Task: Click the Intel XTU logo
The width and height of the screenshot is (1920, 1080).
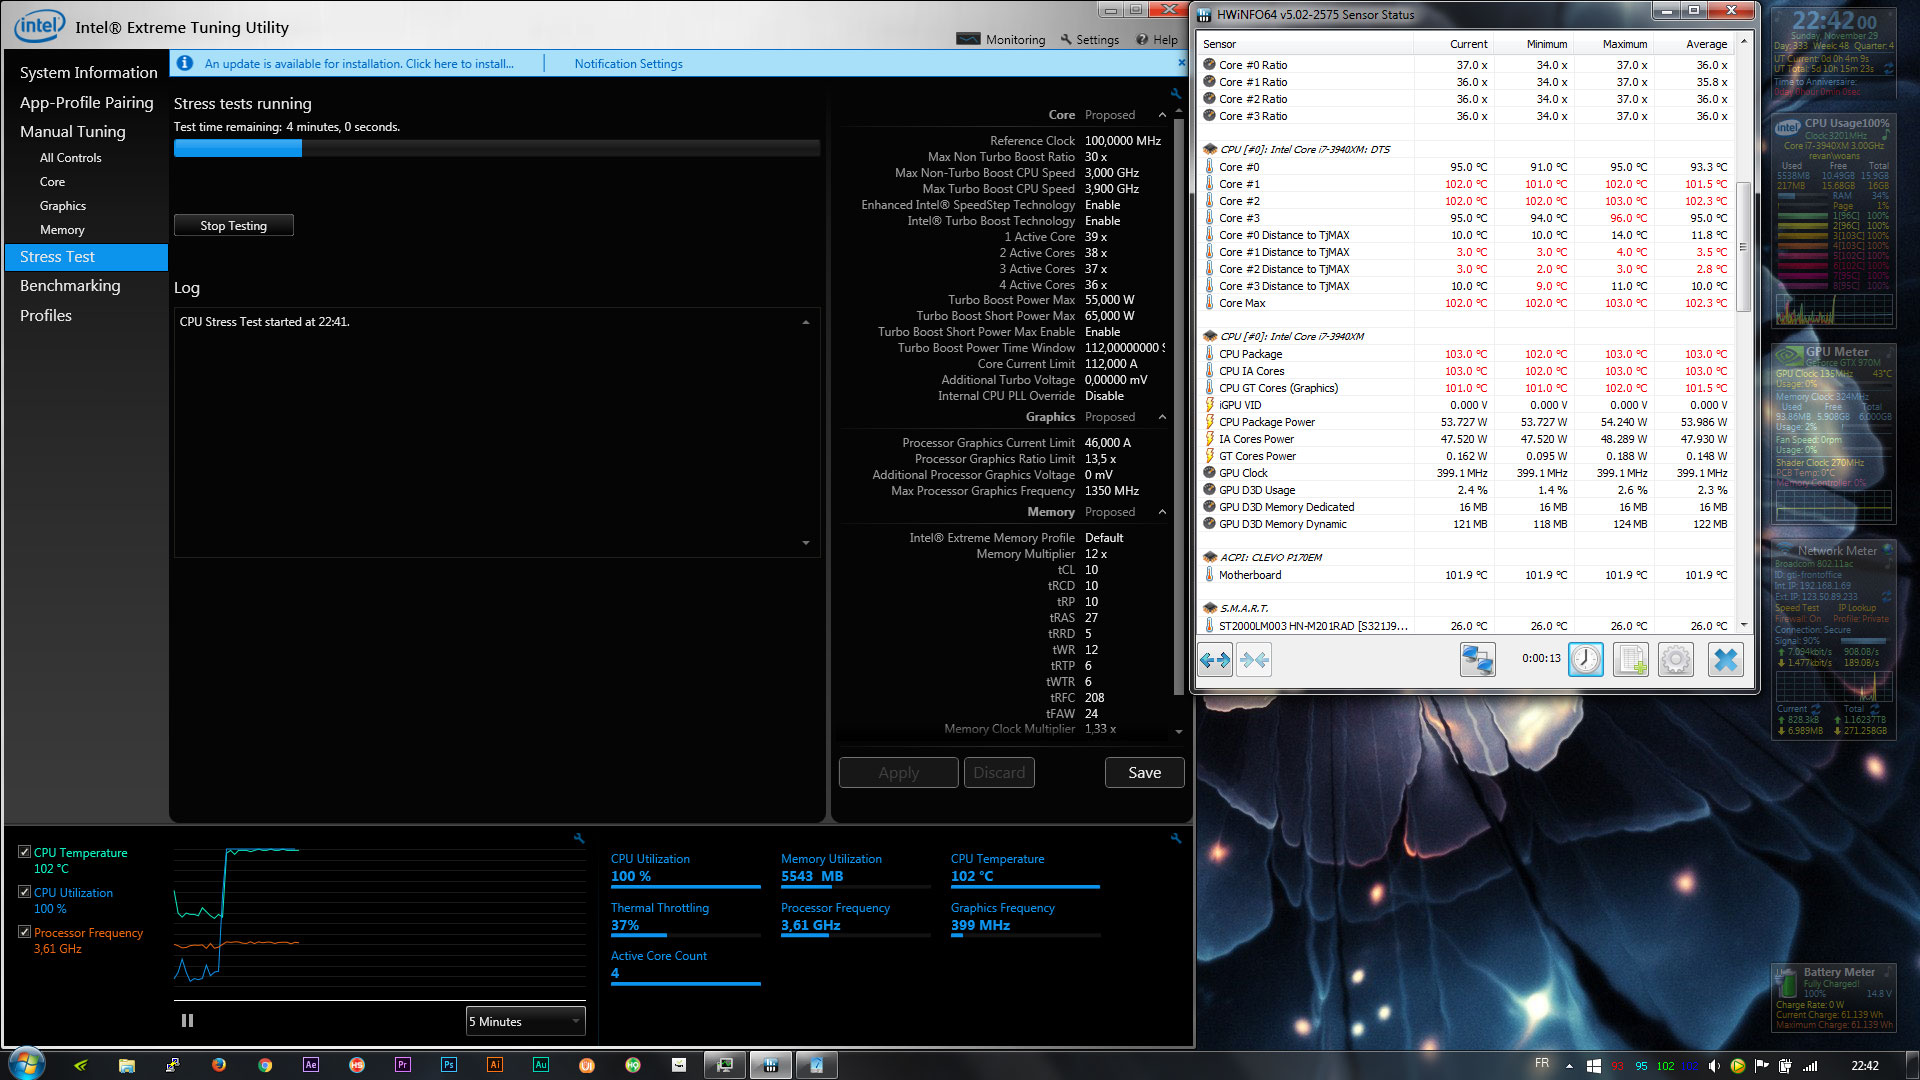Action: pyautogui.click(x=39, y=26)
